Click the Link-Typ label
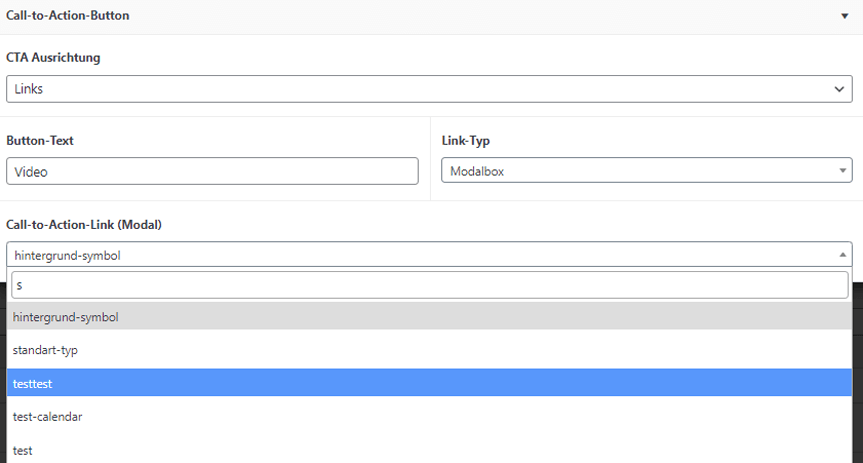Screen dimensions: 863x463 click(466, 141)
